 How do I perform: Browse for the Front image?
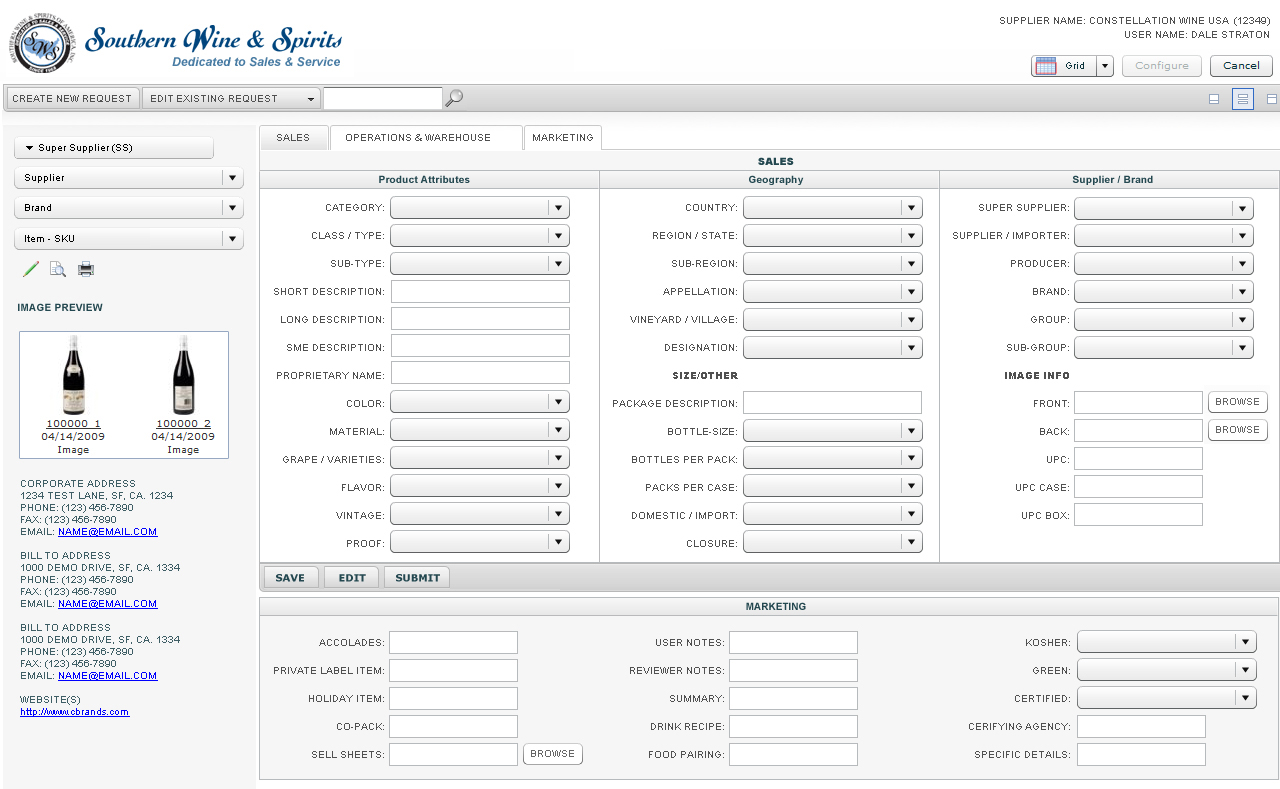(x=1238, y=402)
